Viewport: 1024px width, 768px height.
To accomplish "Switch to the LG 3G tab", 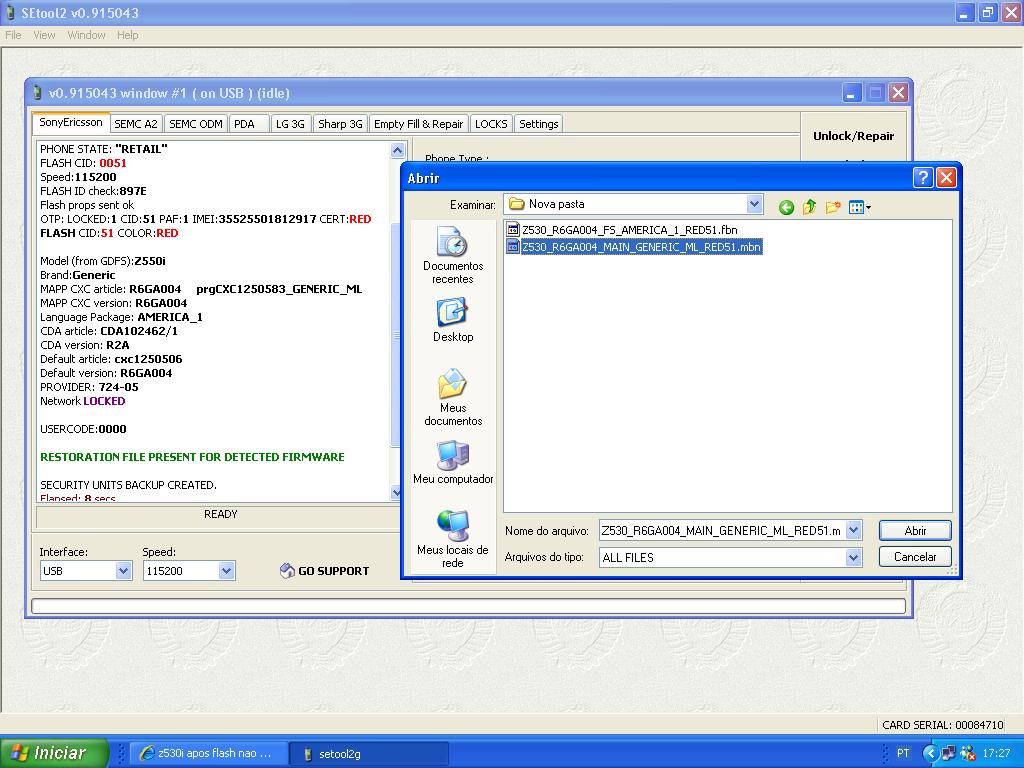I will [290, 124].
